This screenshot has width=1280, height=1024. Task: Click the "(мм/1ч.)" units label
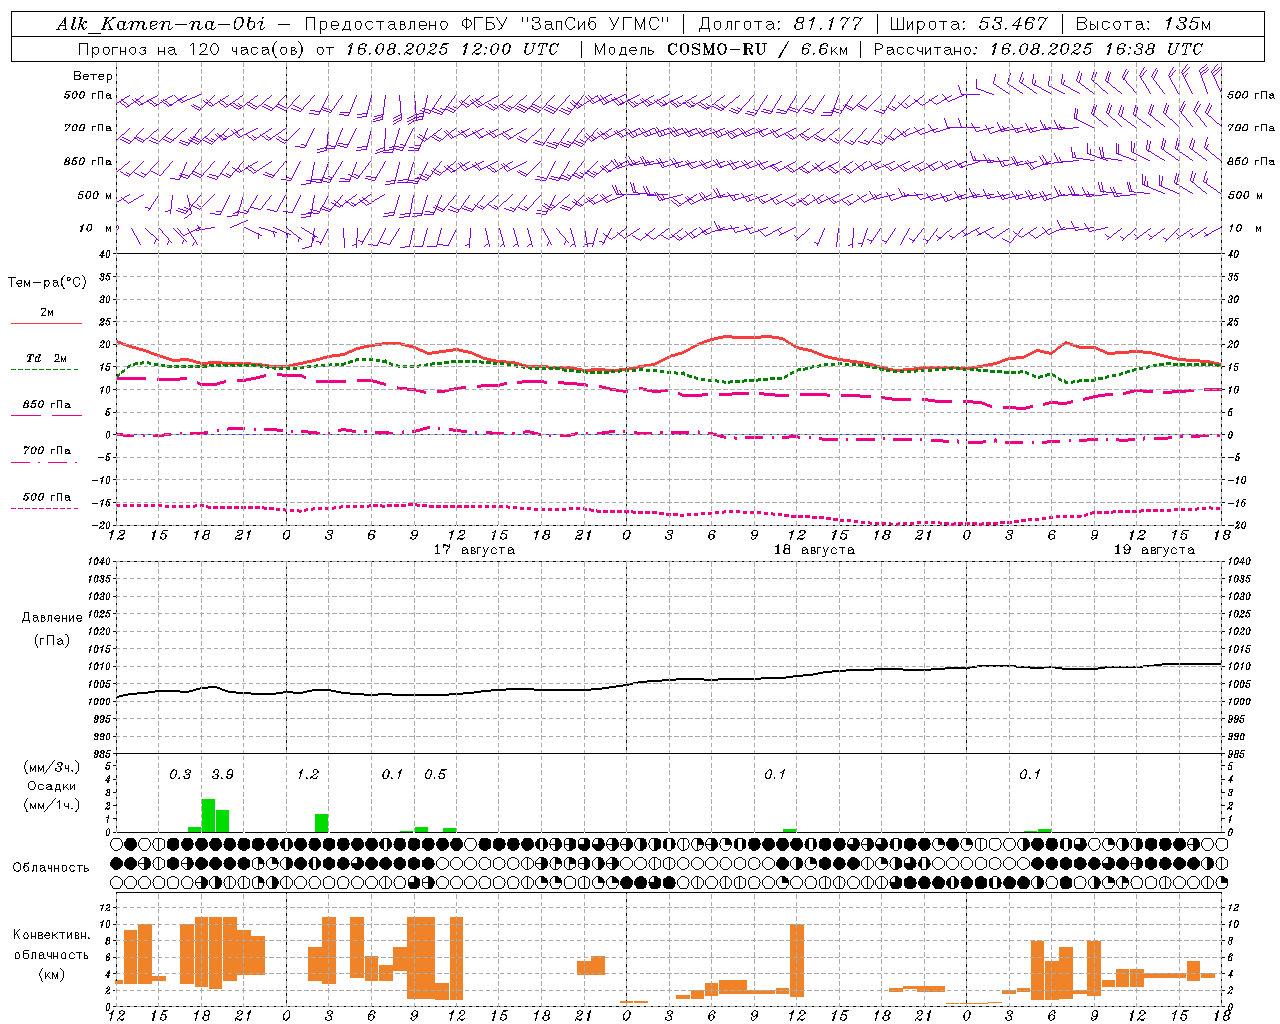pyautogui.click(x=51, y=805)
